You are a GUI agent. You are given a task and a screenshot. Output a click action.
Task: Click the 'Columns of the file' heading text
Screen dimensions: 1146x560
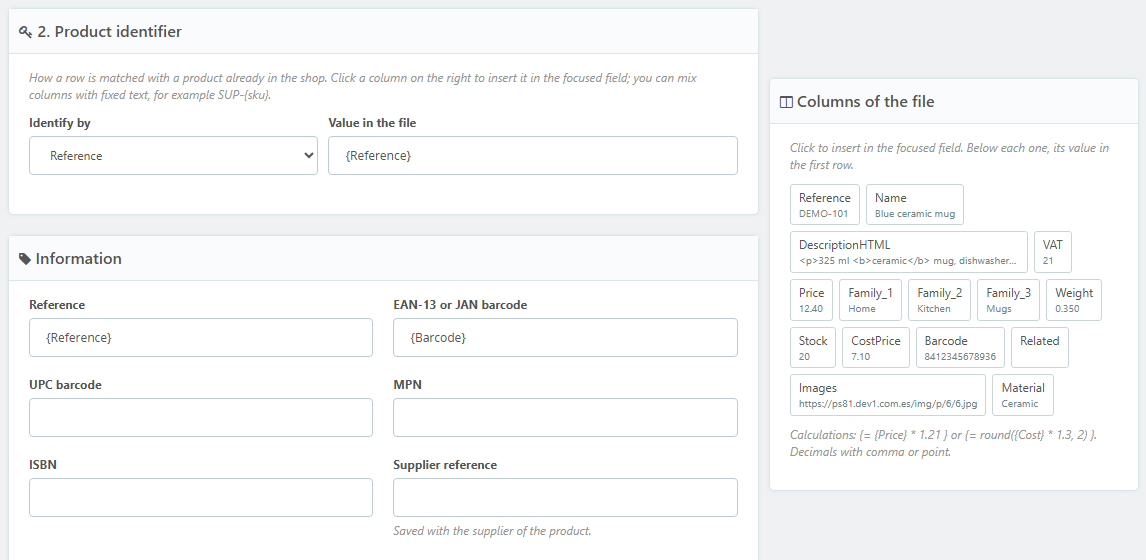865,102
